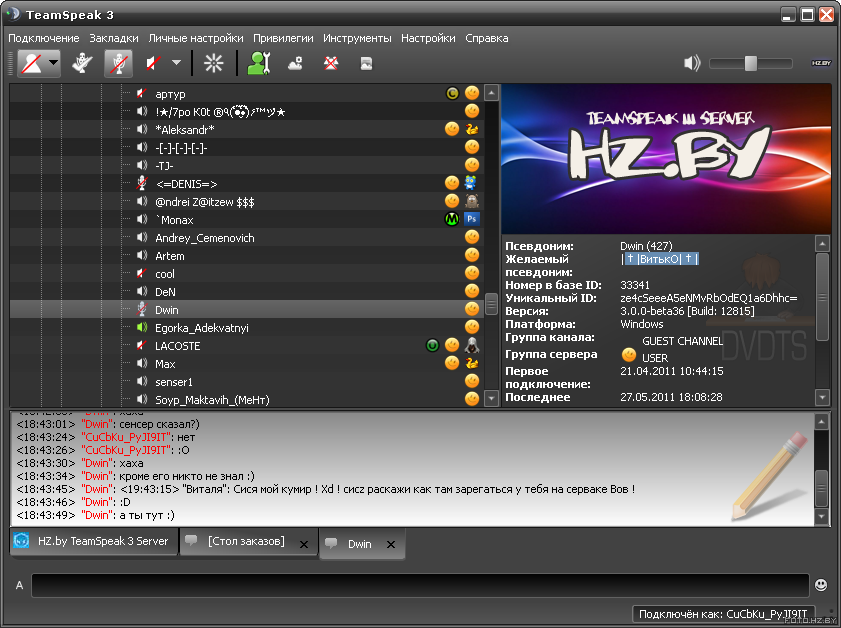Open the Справка menu
Viewport: 841px width, 628px height.
(x=486, y=38)
